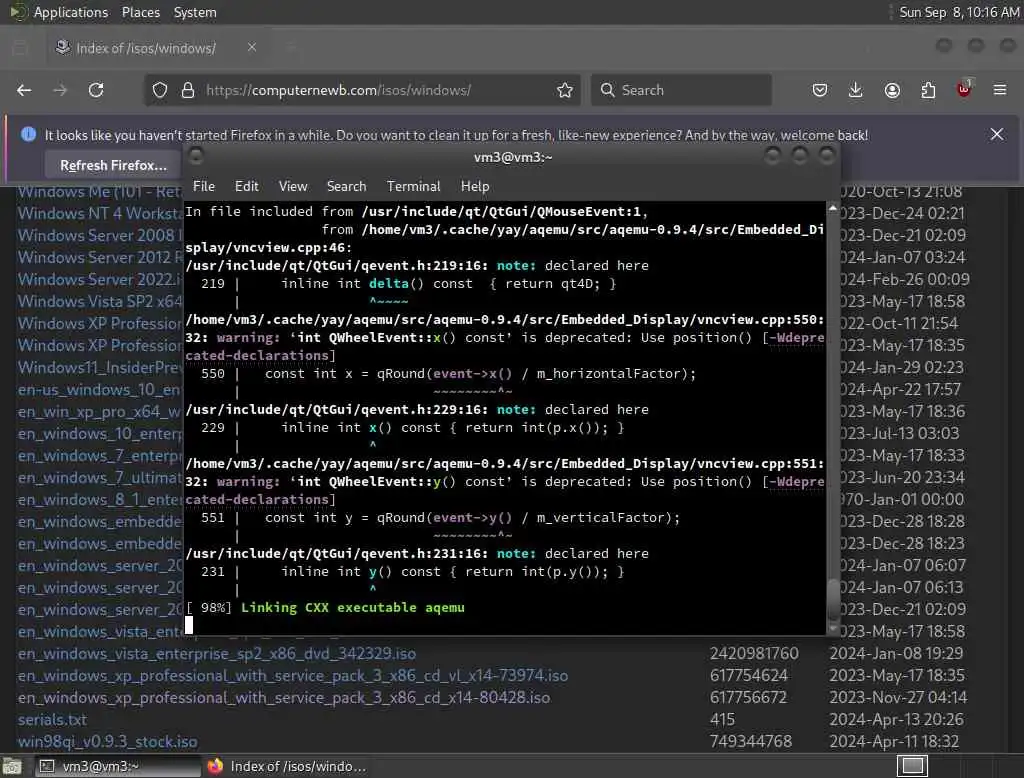Open the x14-73974.iso Windows XP link
Screen dimensions: 1024x778
(x=293, y=675)
